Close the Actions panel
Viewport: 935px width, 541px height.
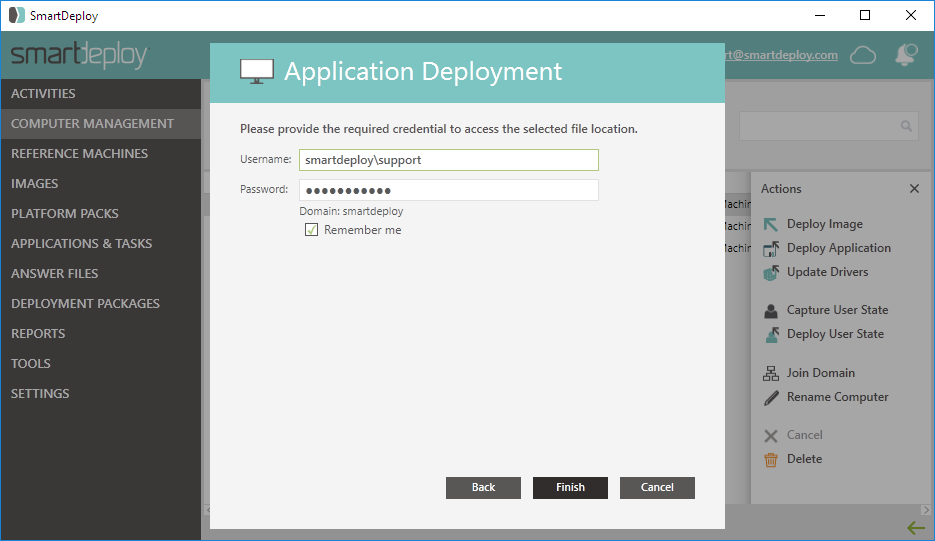914,188
